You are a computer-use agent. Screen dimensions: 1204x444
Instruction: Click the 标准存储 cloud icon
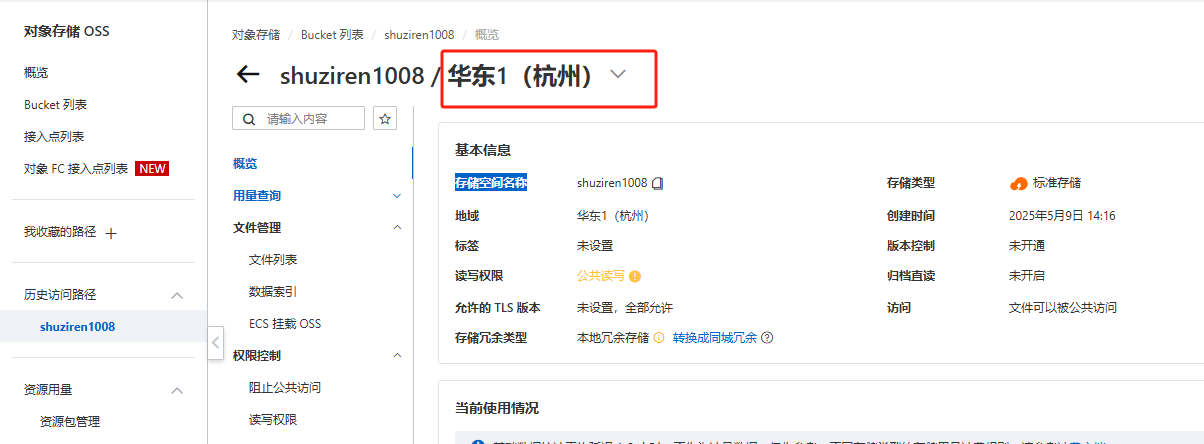click(x=1018, y=183)
